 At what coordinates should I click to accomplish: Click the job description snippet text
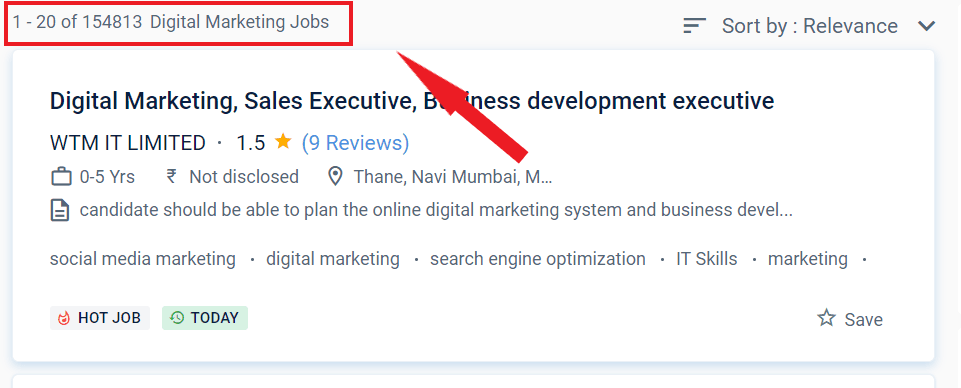(436, 210)
